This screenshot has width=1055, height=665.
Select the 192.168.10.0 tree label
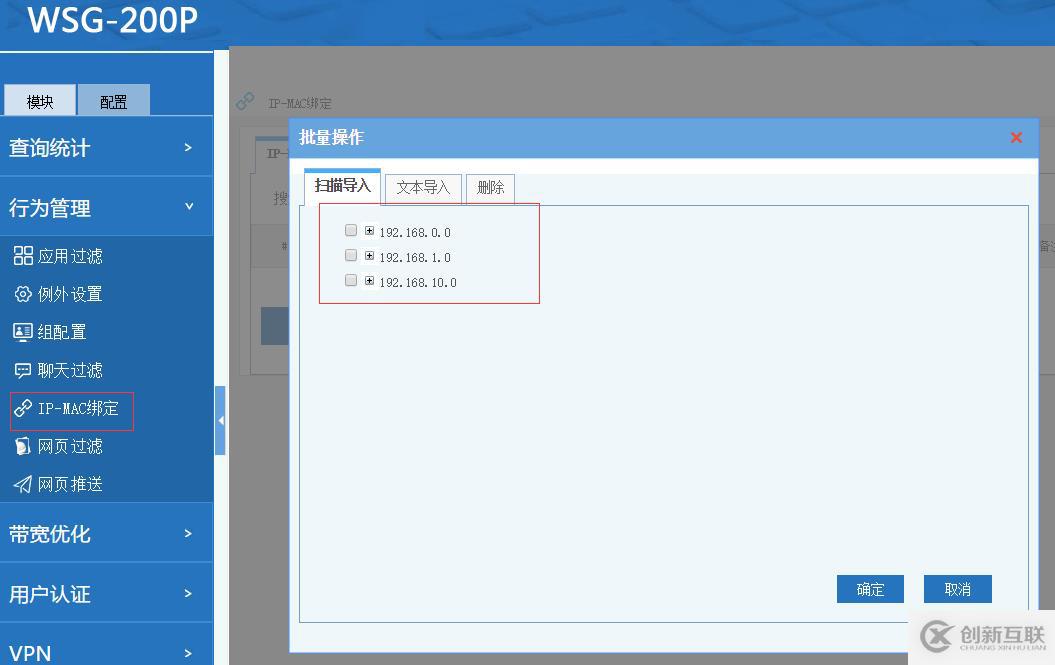[418, 283]
